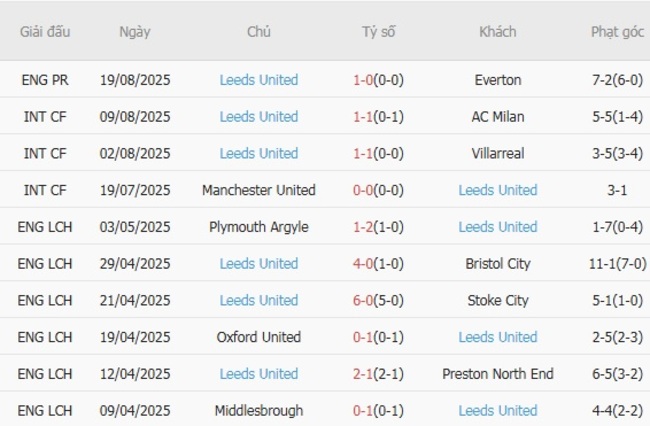Image resolution: width=650 pixels, height=426 pixels.
Task: Open the Manchester United team link
Action: (x=259, y=190)
